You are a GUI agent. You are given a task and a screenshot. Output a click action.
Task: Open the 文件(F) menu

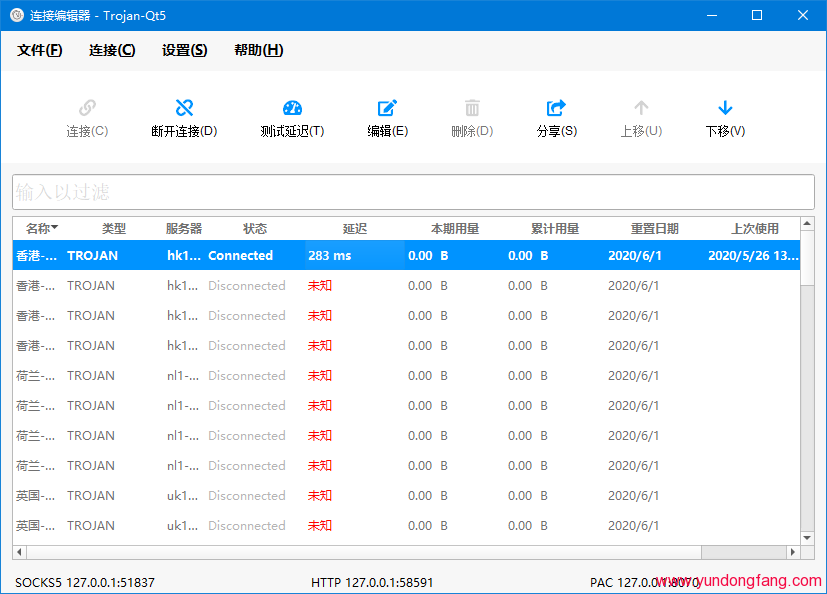pyautogui.click(x=40, y=50)
